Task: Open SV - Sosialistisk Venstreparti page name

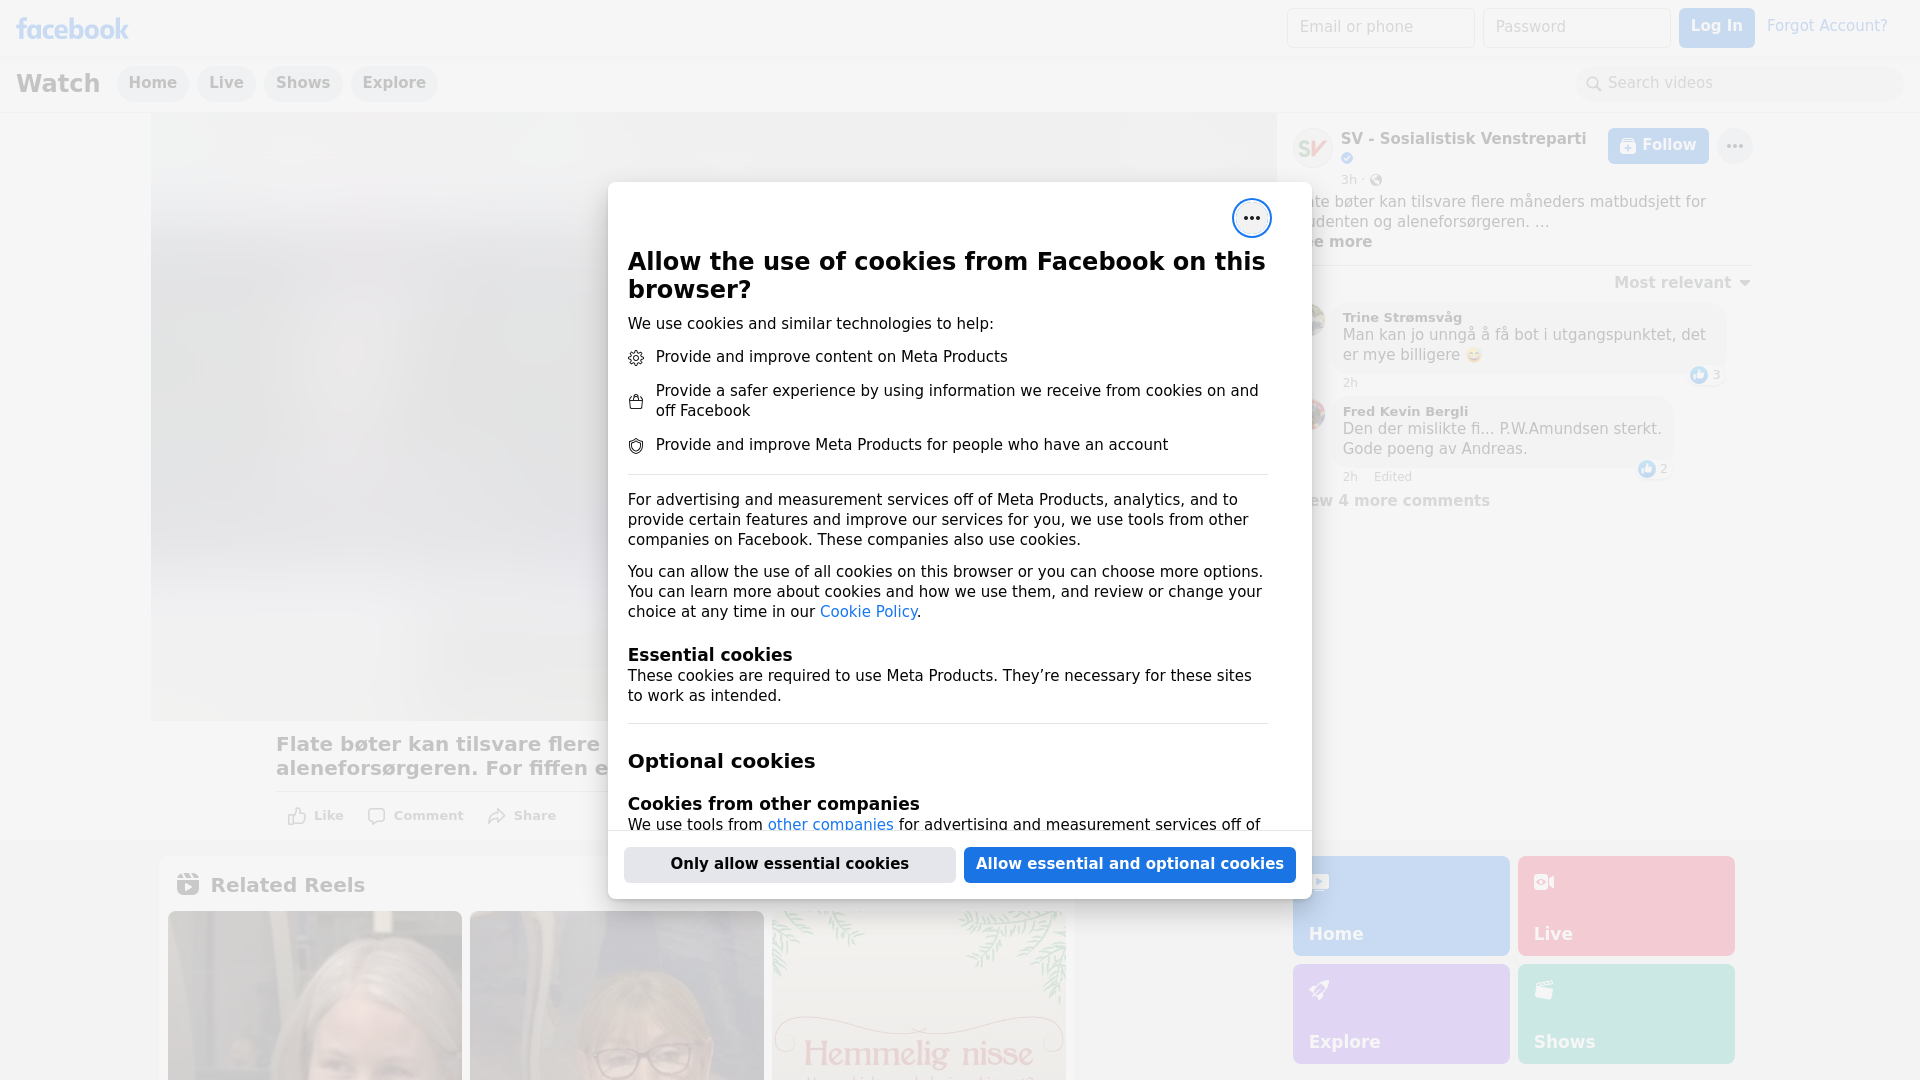Action: [x=1463, y=139]
